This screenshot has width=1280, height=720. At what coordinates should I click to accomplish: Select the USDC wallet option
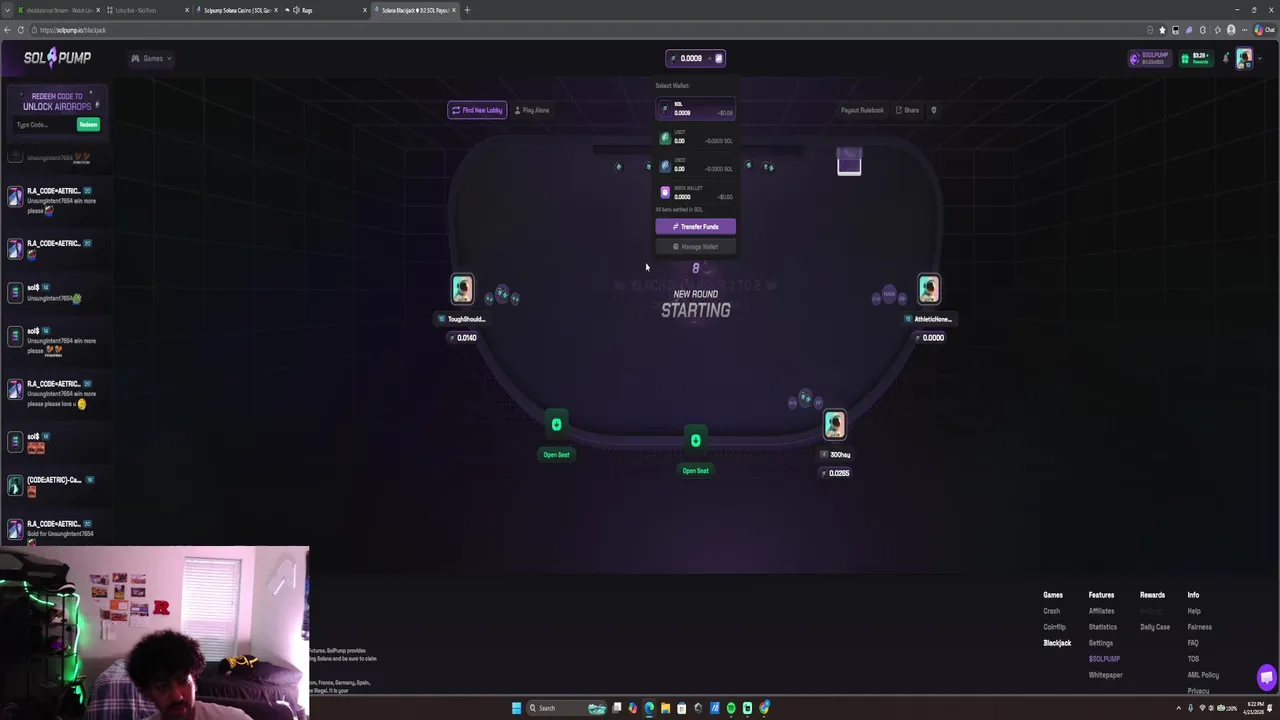pyautogui.click(x=695, y=165)
